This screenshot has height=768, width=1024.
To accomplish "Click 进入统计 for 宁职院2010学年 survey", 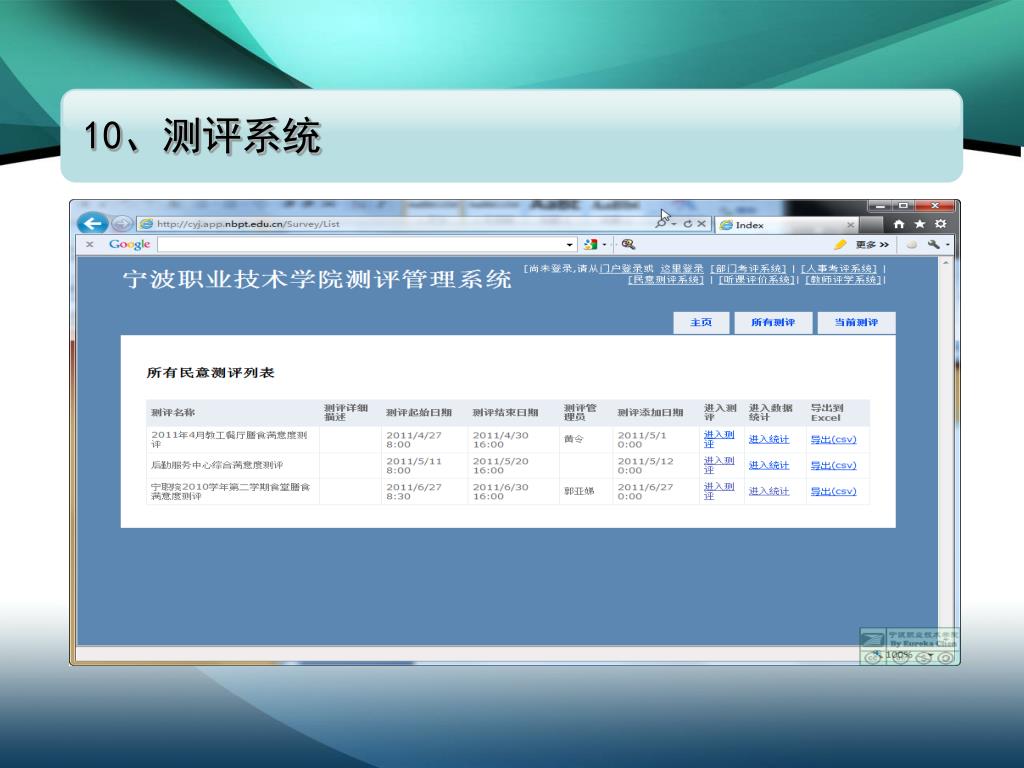I will 769,491.
